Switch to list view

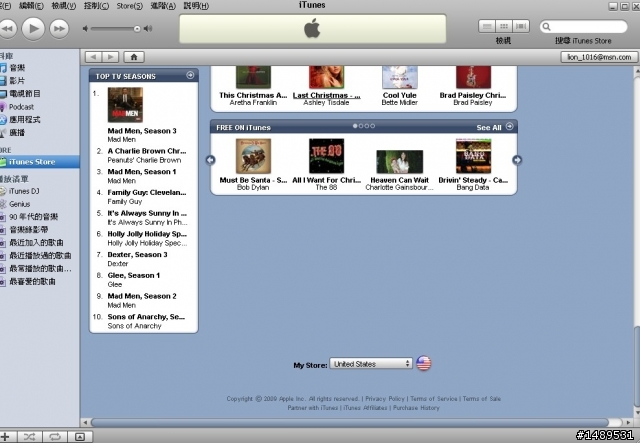coord(487,27)
